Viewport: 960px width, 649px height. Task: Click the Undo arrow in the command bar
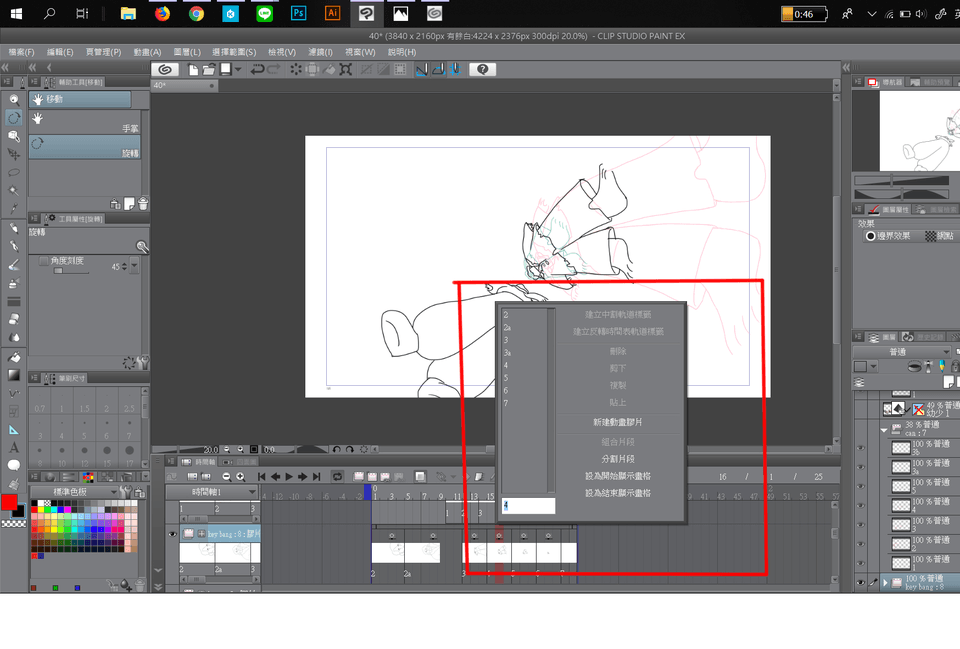257,69
